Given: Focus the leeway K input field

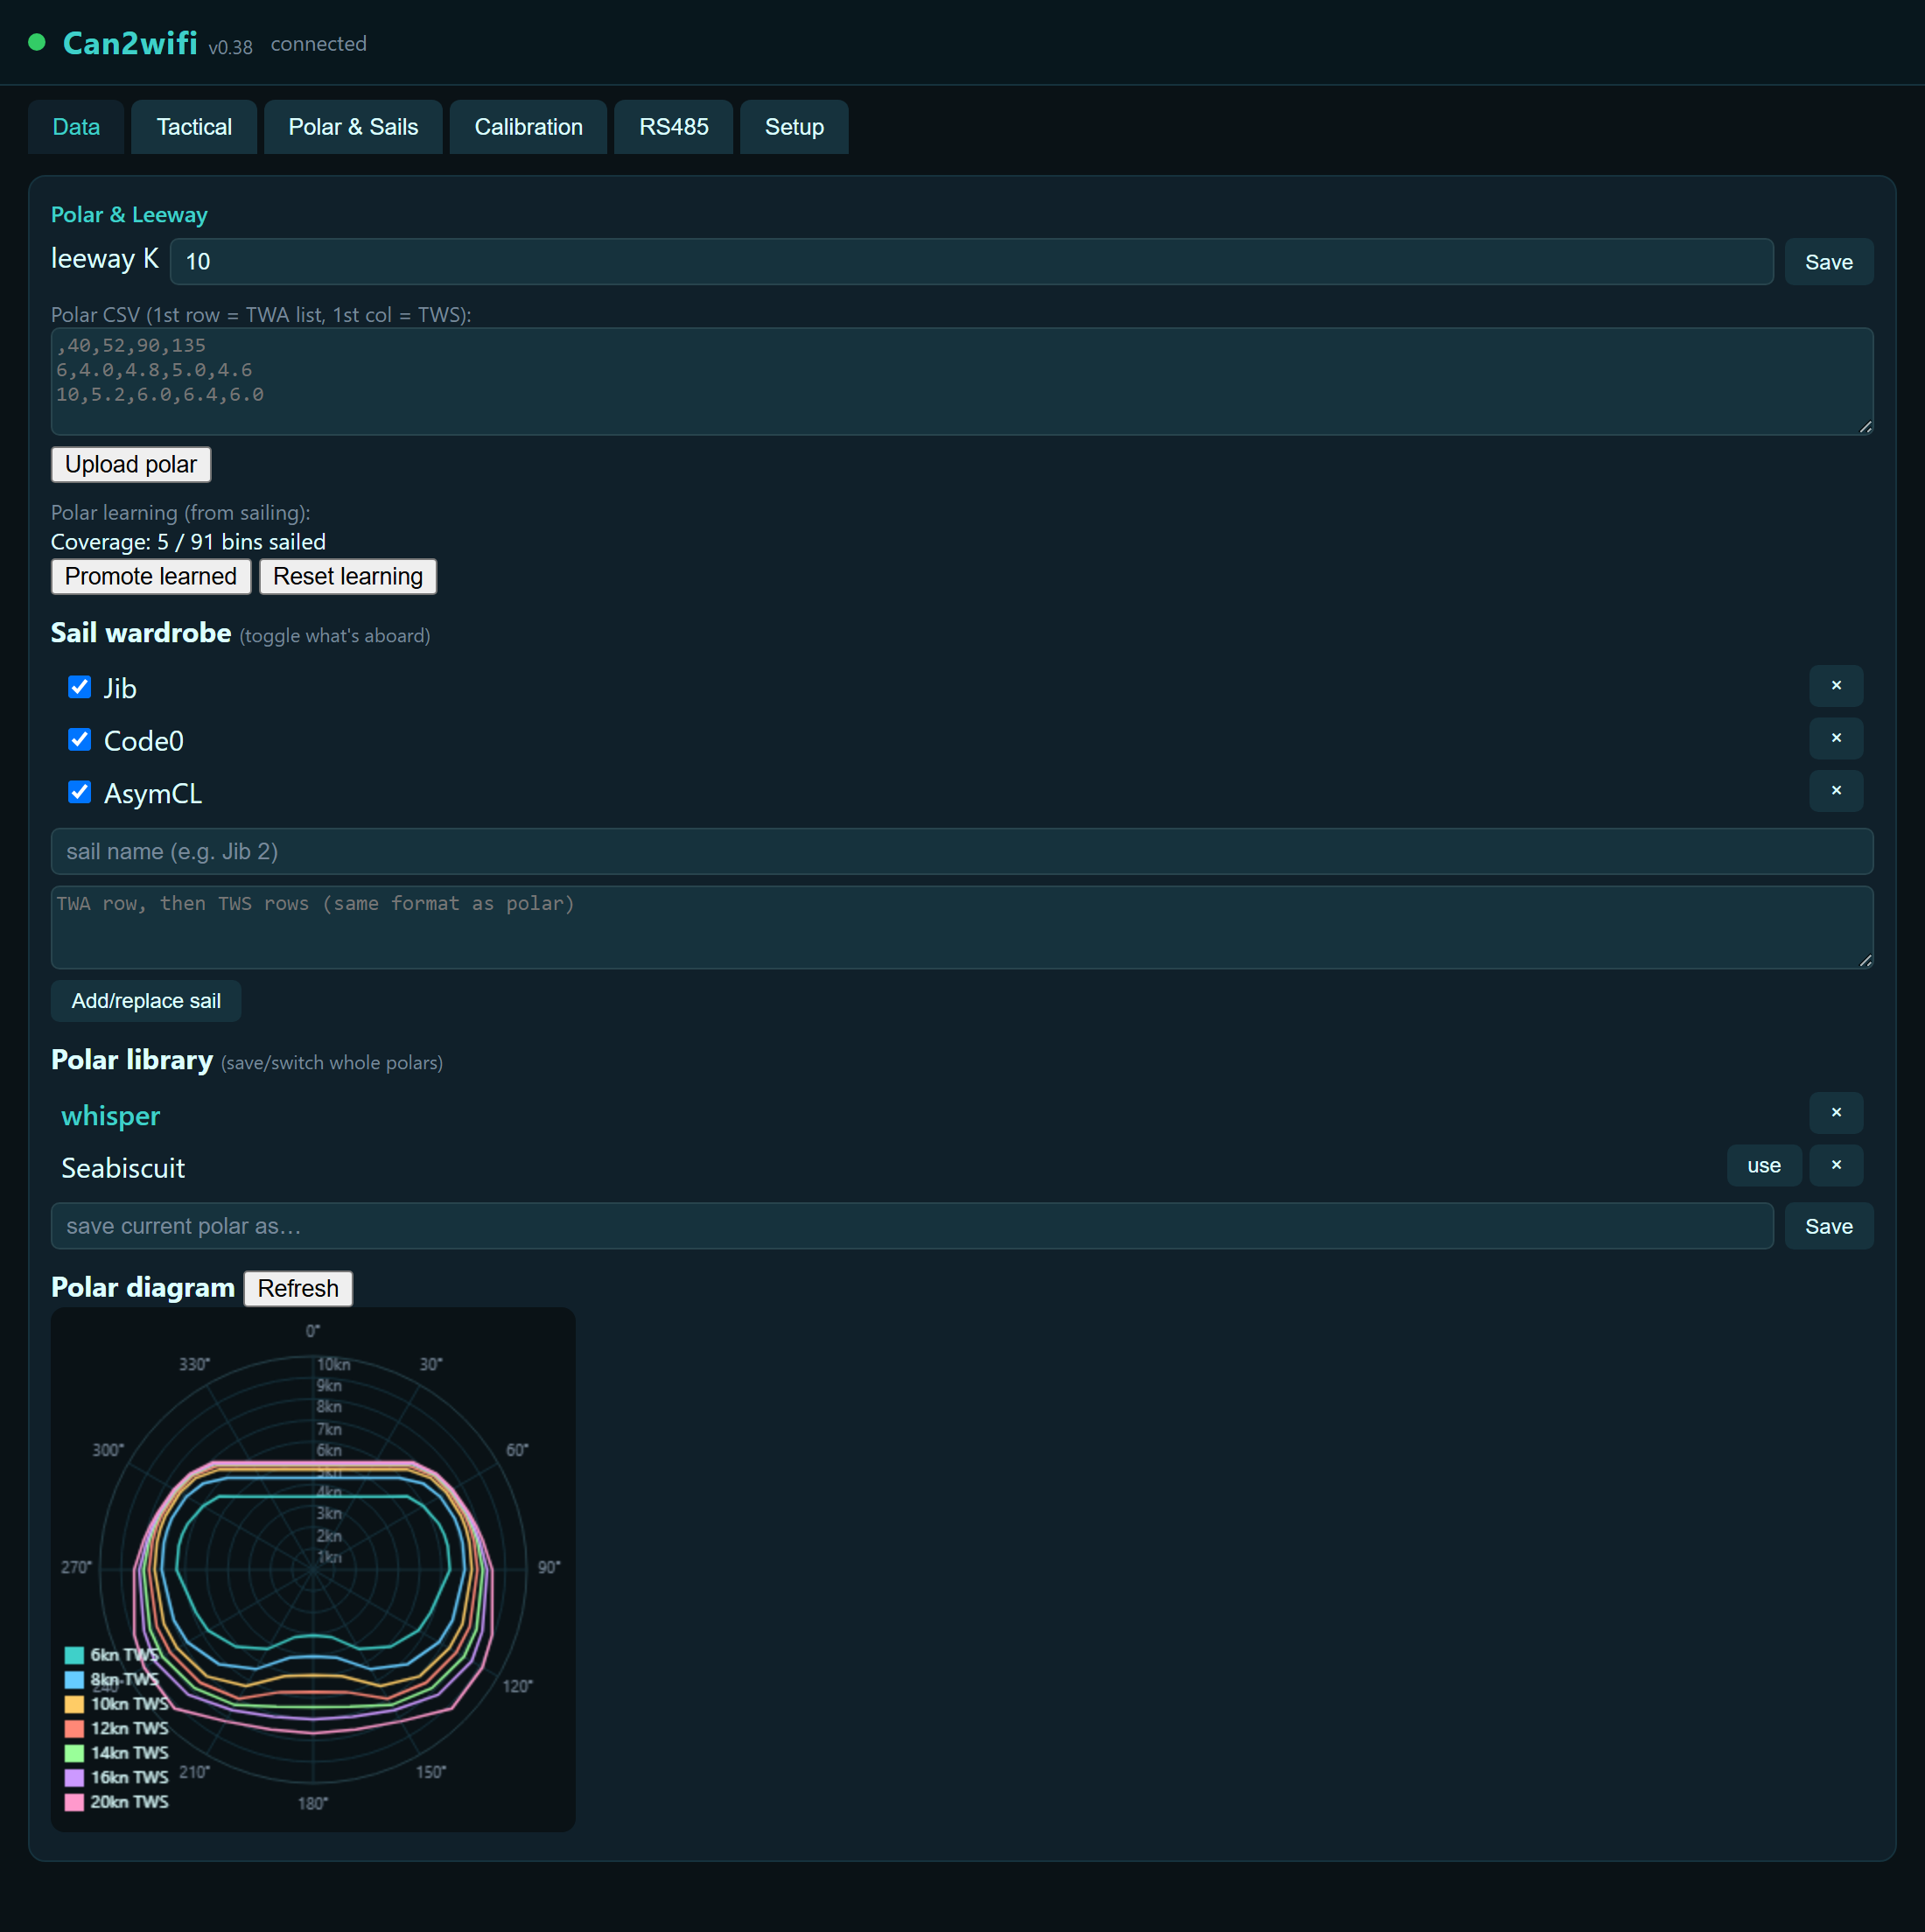Looking at the screenshot, I should coord(971,262).
